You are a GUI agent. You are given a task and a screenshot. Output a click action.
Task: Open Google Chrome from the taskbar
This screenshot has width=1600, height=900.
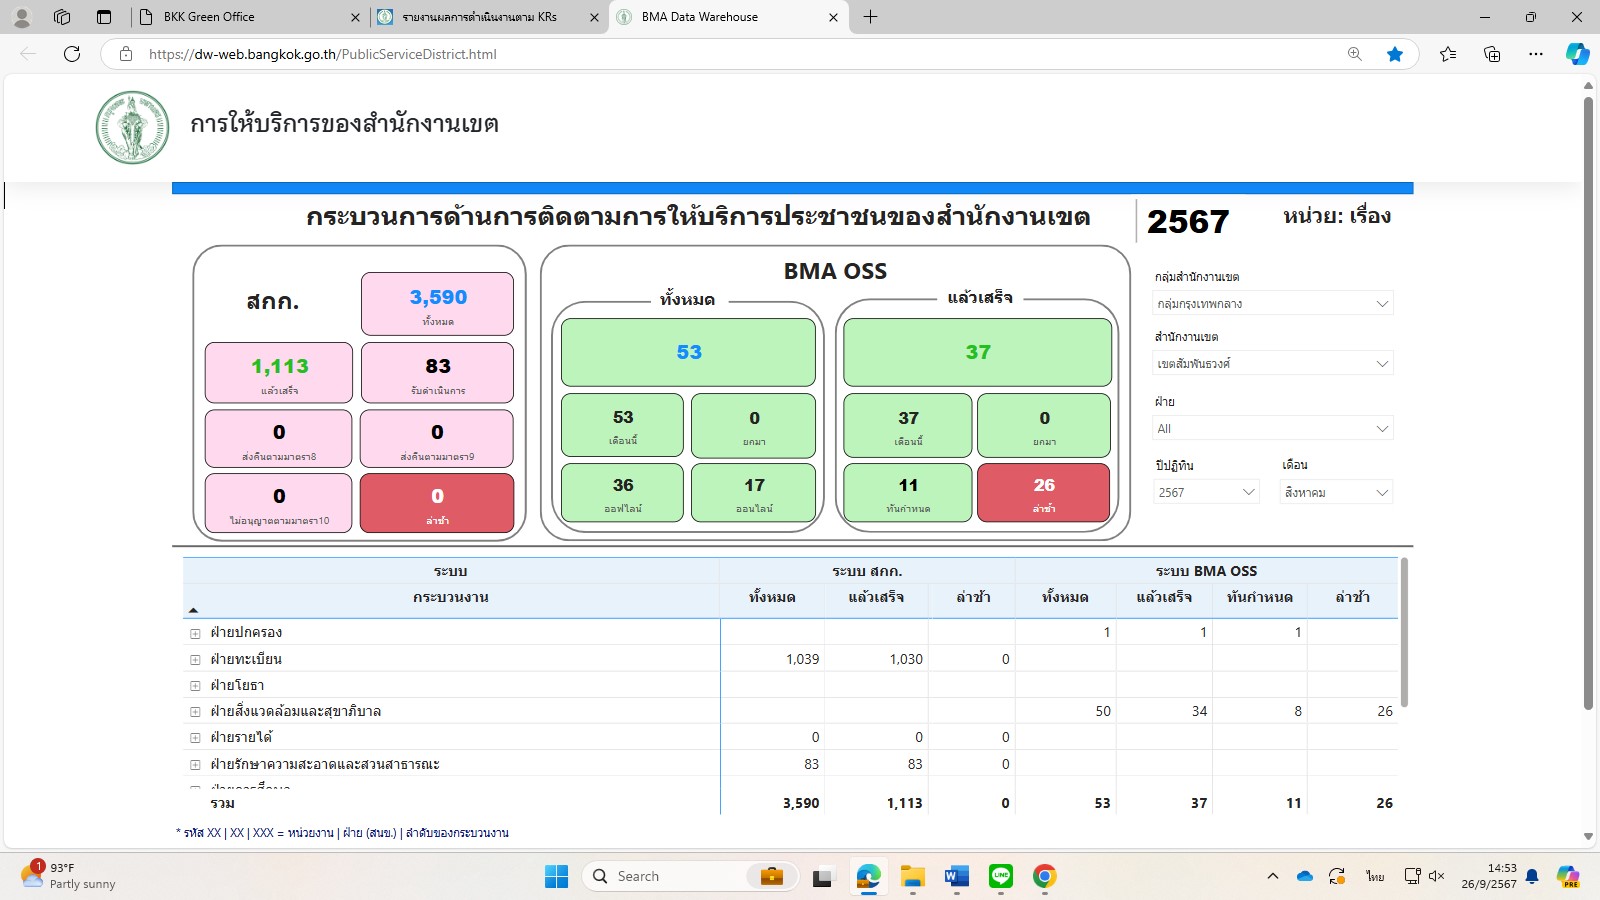pyautogui.click(x=1045, y=876)
